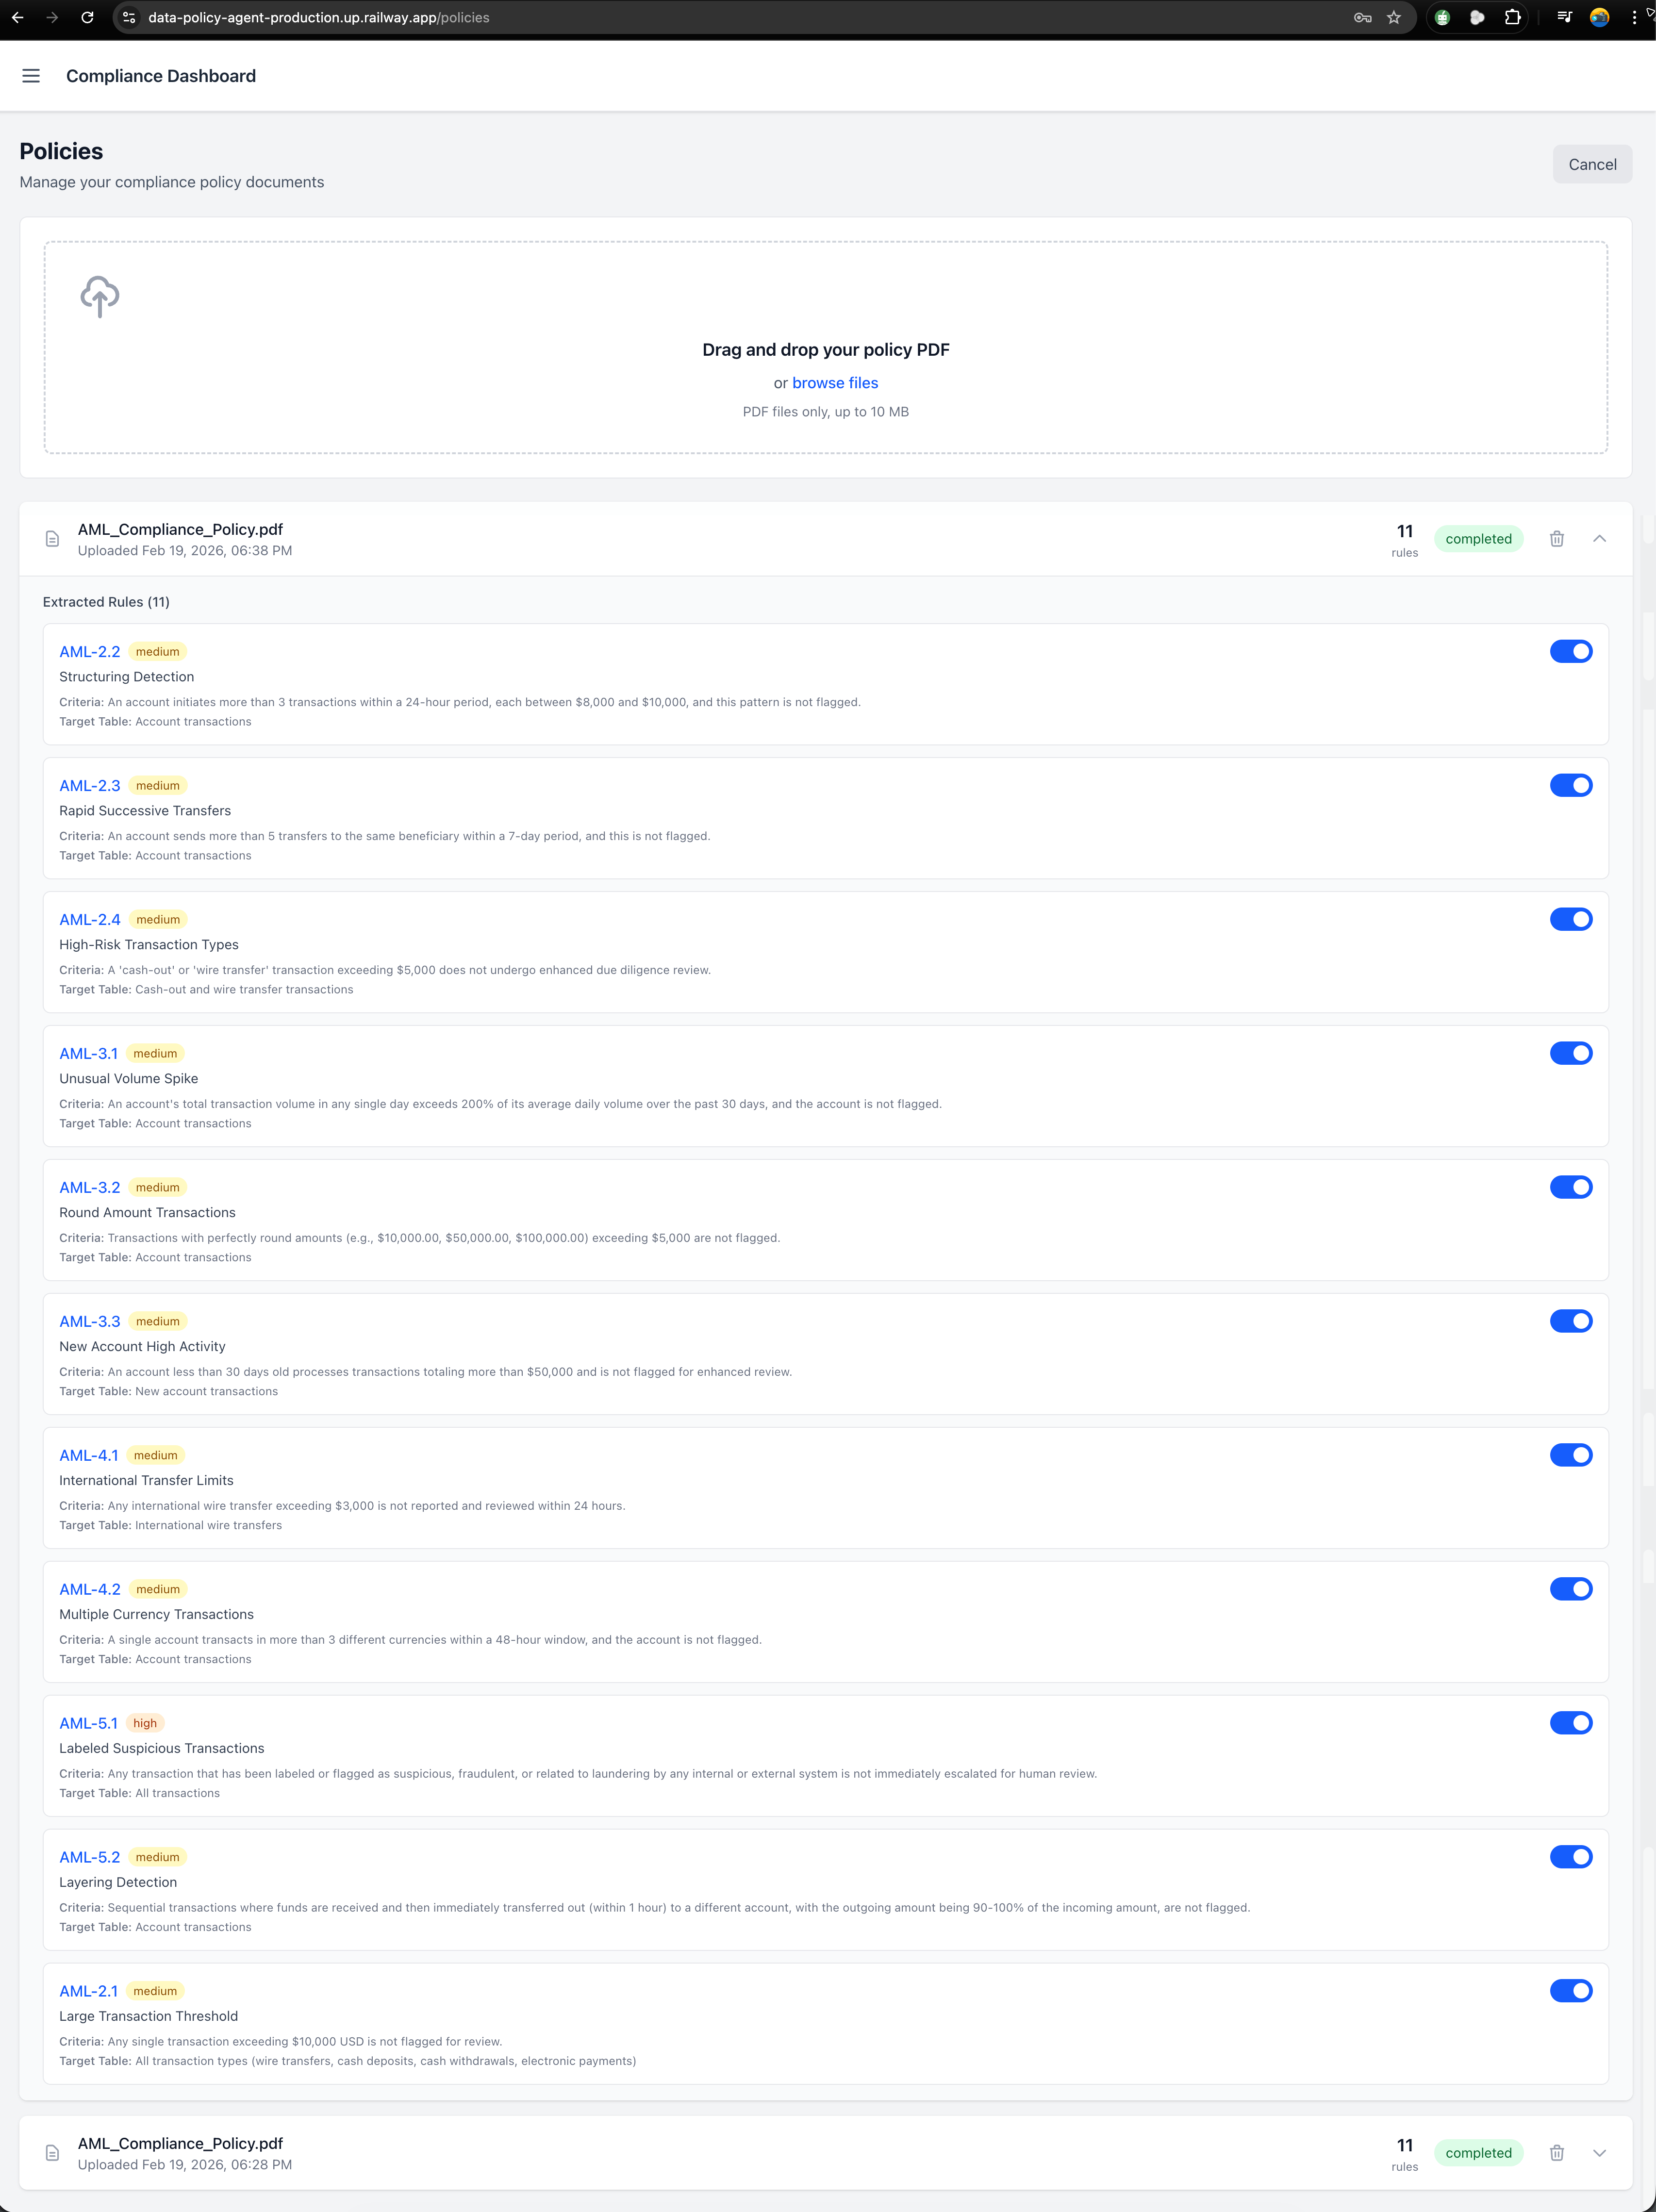The image size is (1656, 2212).
Task: Click the Compliance Dashboard title
Action: click(161, 76)
